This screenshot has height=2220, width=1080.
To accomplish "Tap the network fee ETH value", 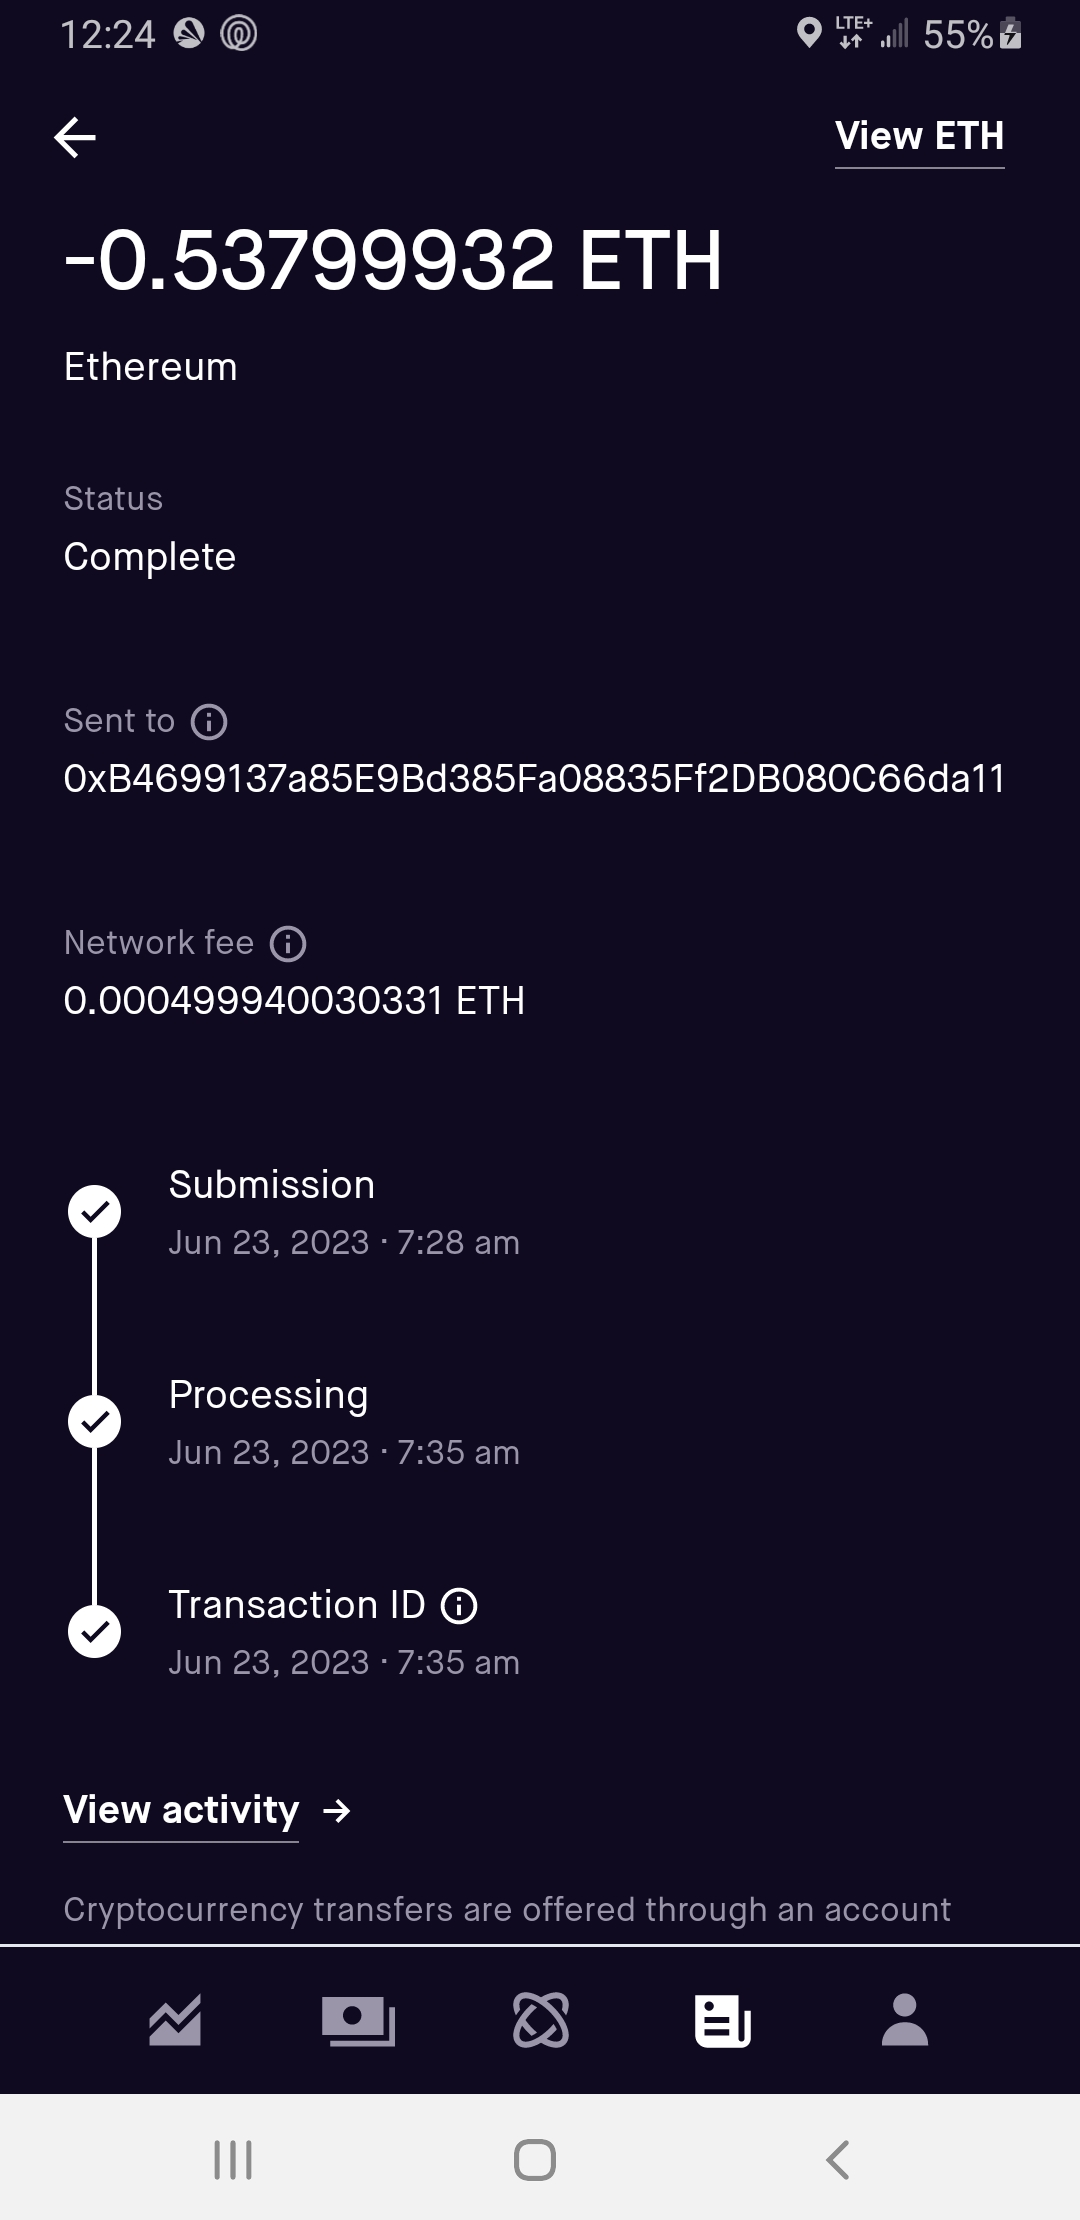I will (x=294, y=1001).
